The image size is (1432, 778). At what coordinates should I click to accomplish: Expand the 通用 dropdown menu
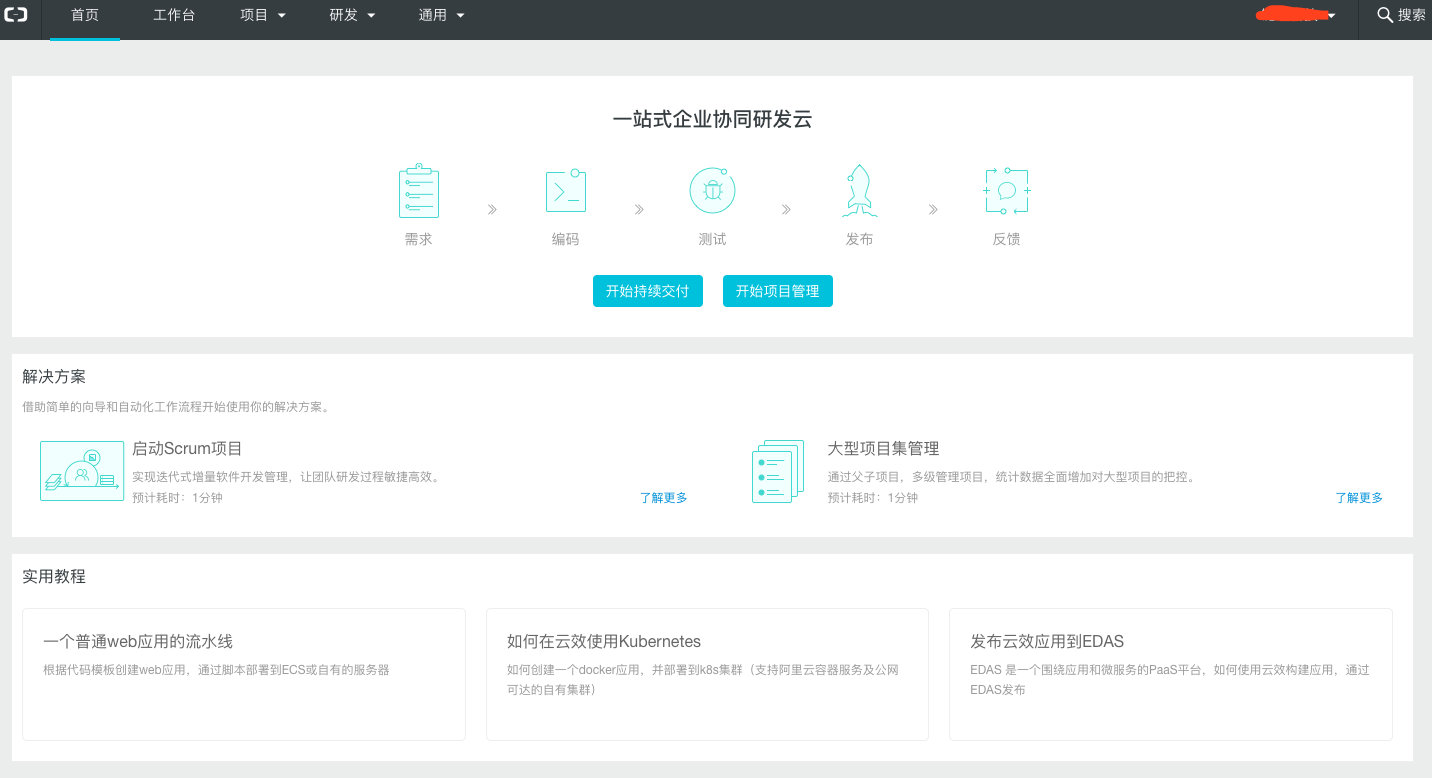pyautogui.click(x=441, y=15)
